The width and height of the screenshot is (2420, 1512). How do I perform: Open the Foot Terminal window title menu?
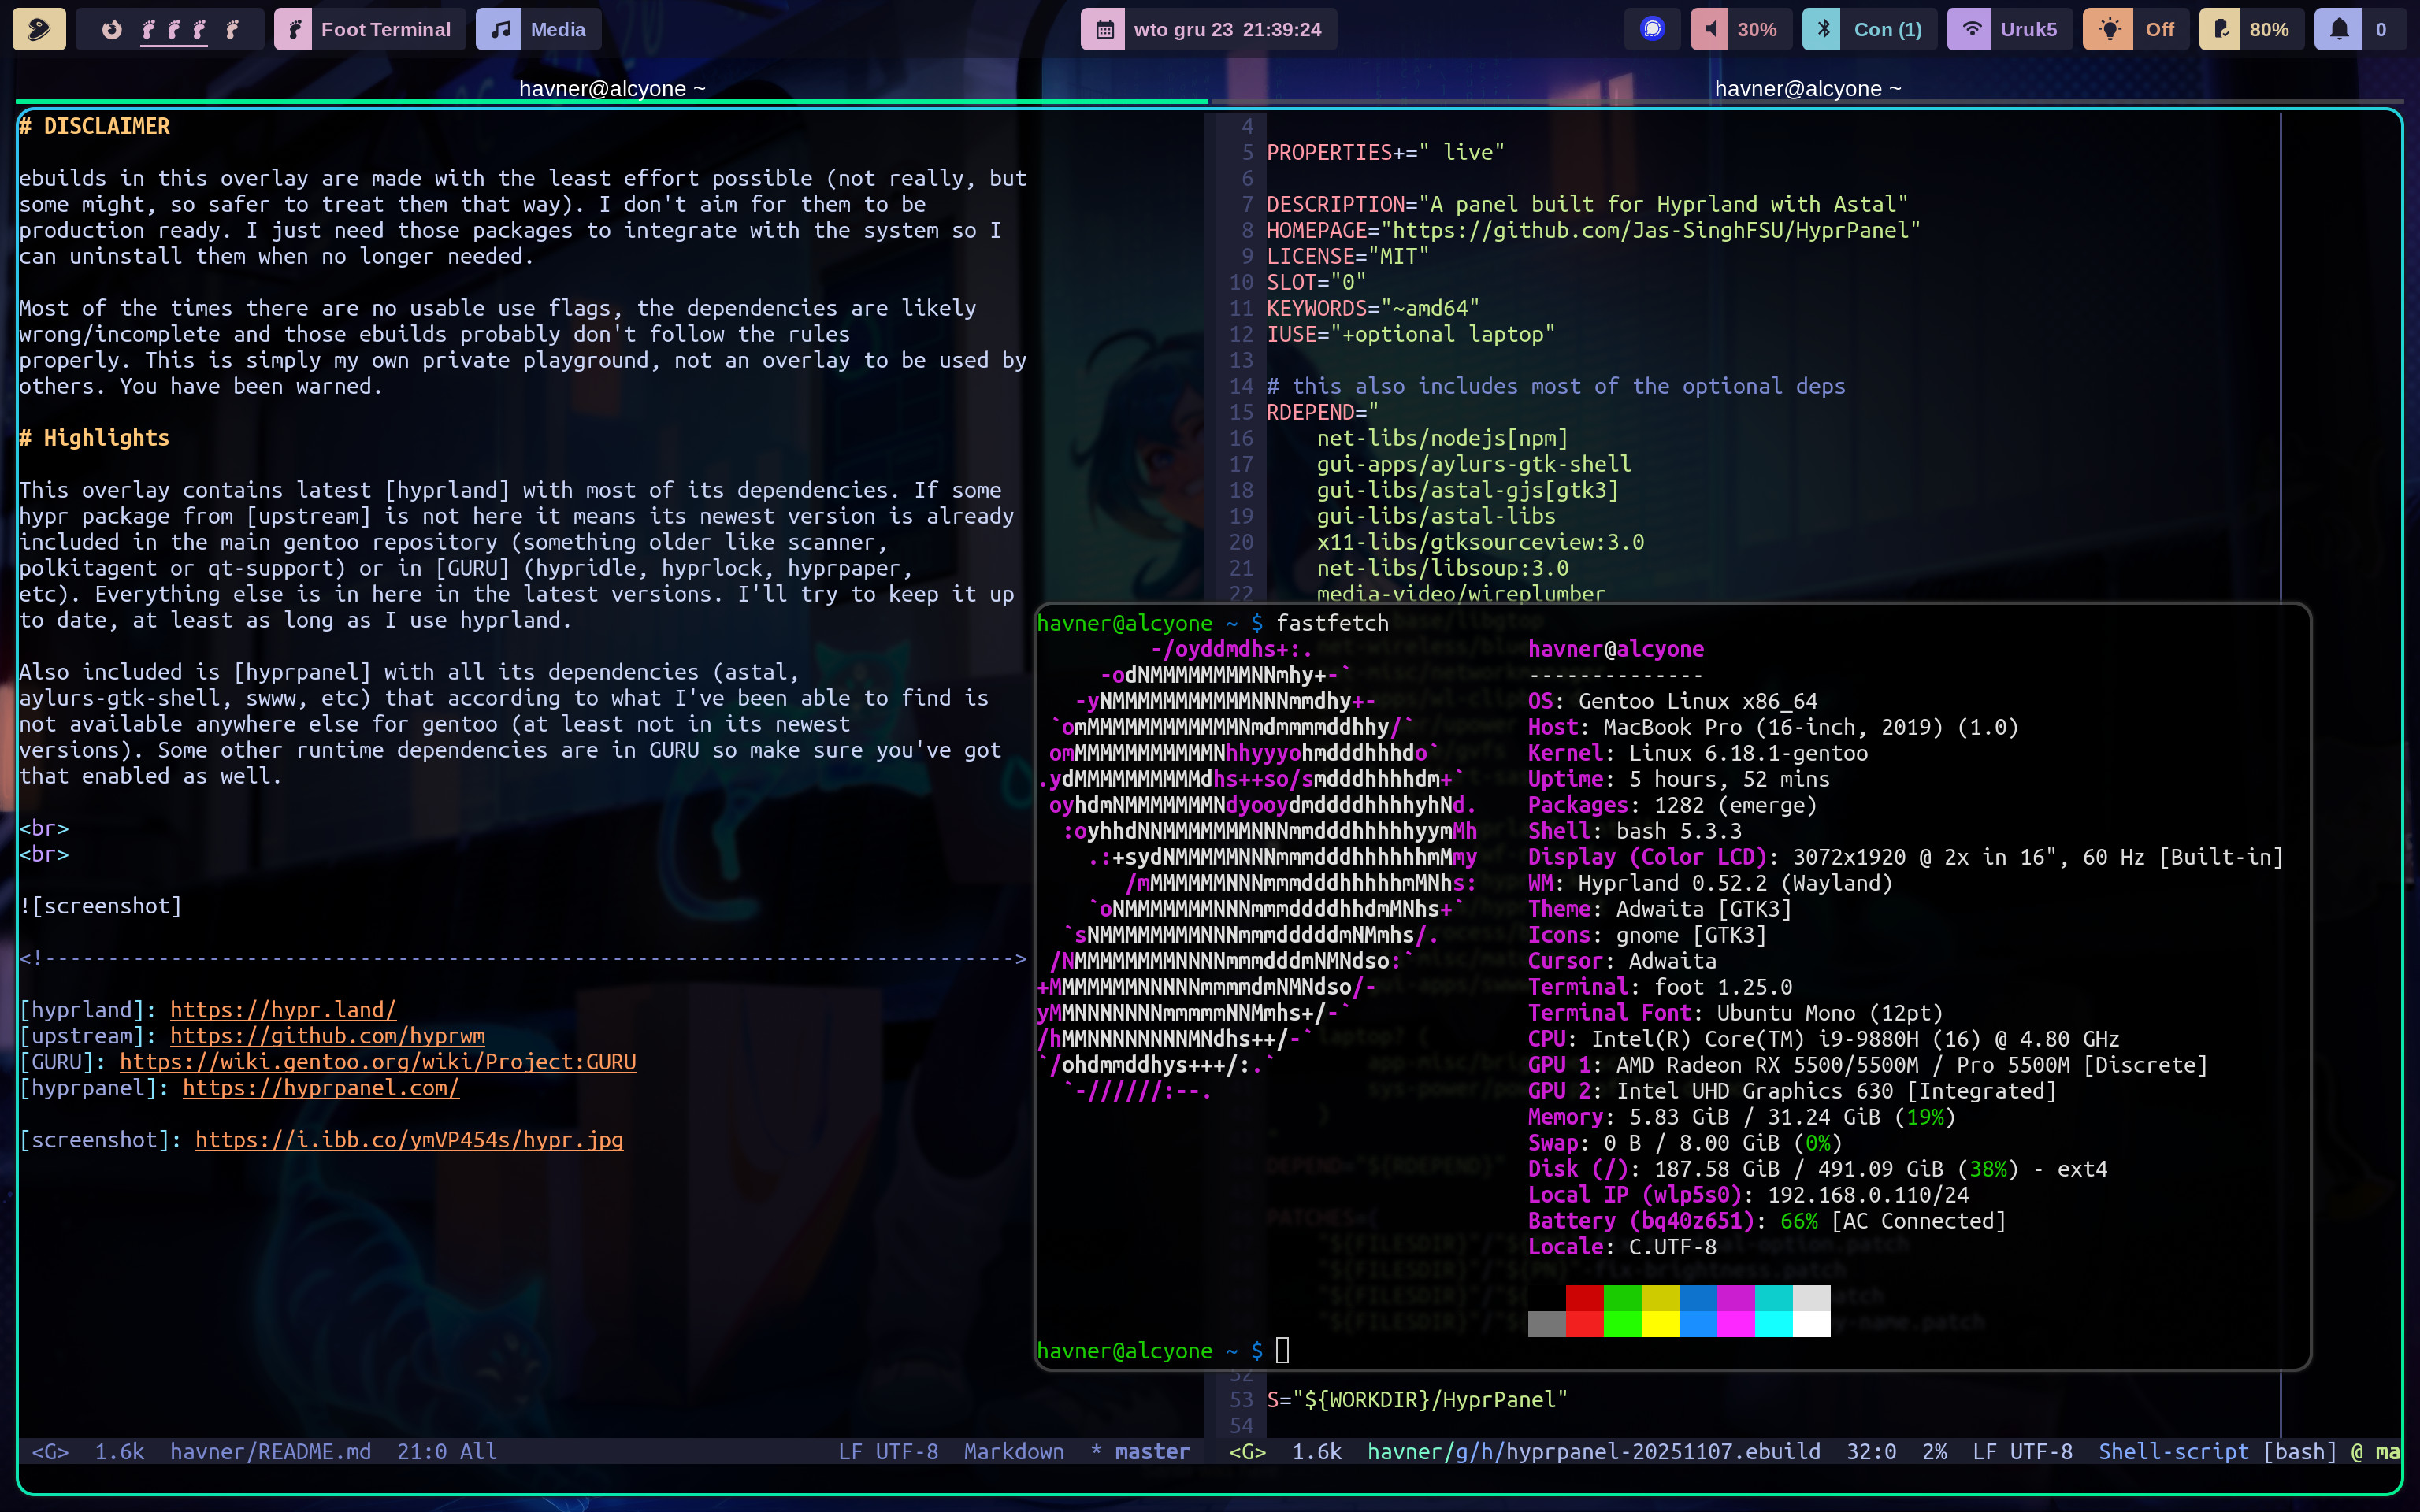pos(370,29)
